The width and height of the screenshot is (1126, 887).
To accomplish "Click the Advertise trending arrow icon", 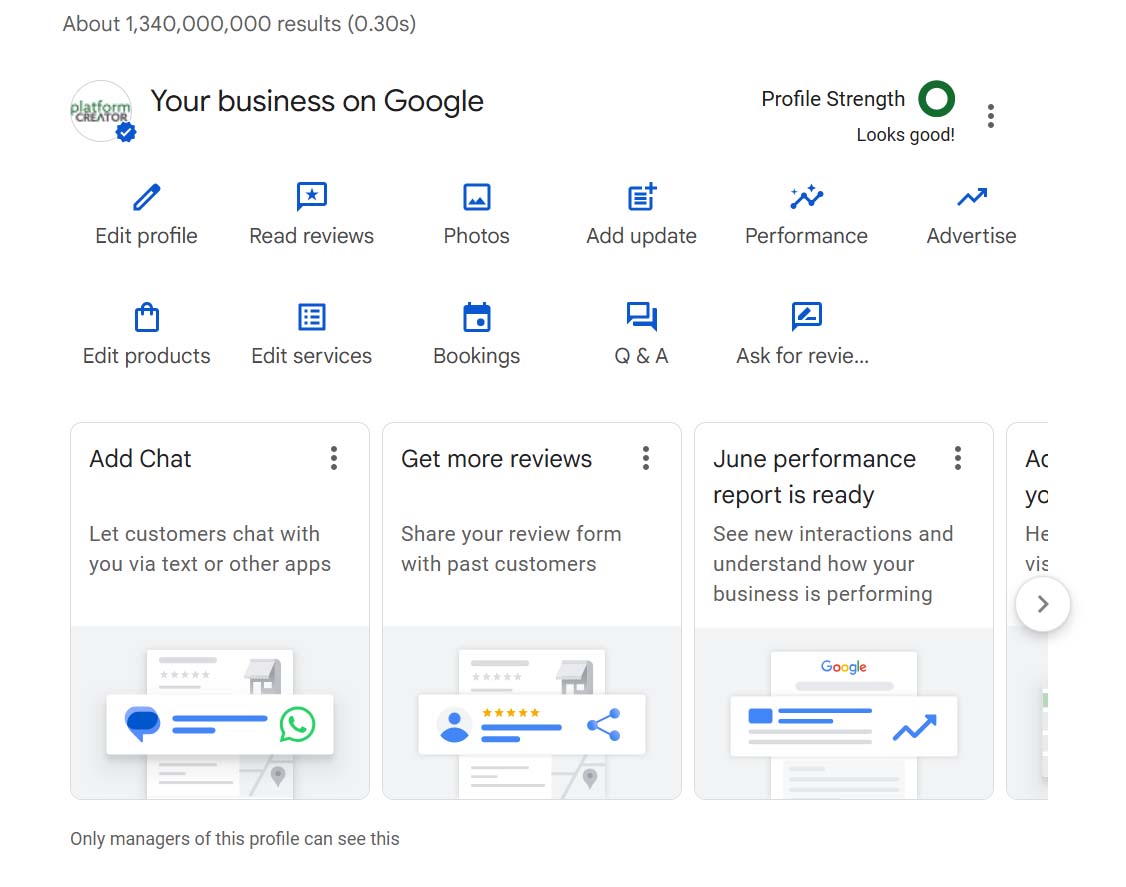I will coord(972,197).
